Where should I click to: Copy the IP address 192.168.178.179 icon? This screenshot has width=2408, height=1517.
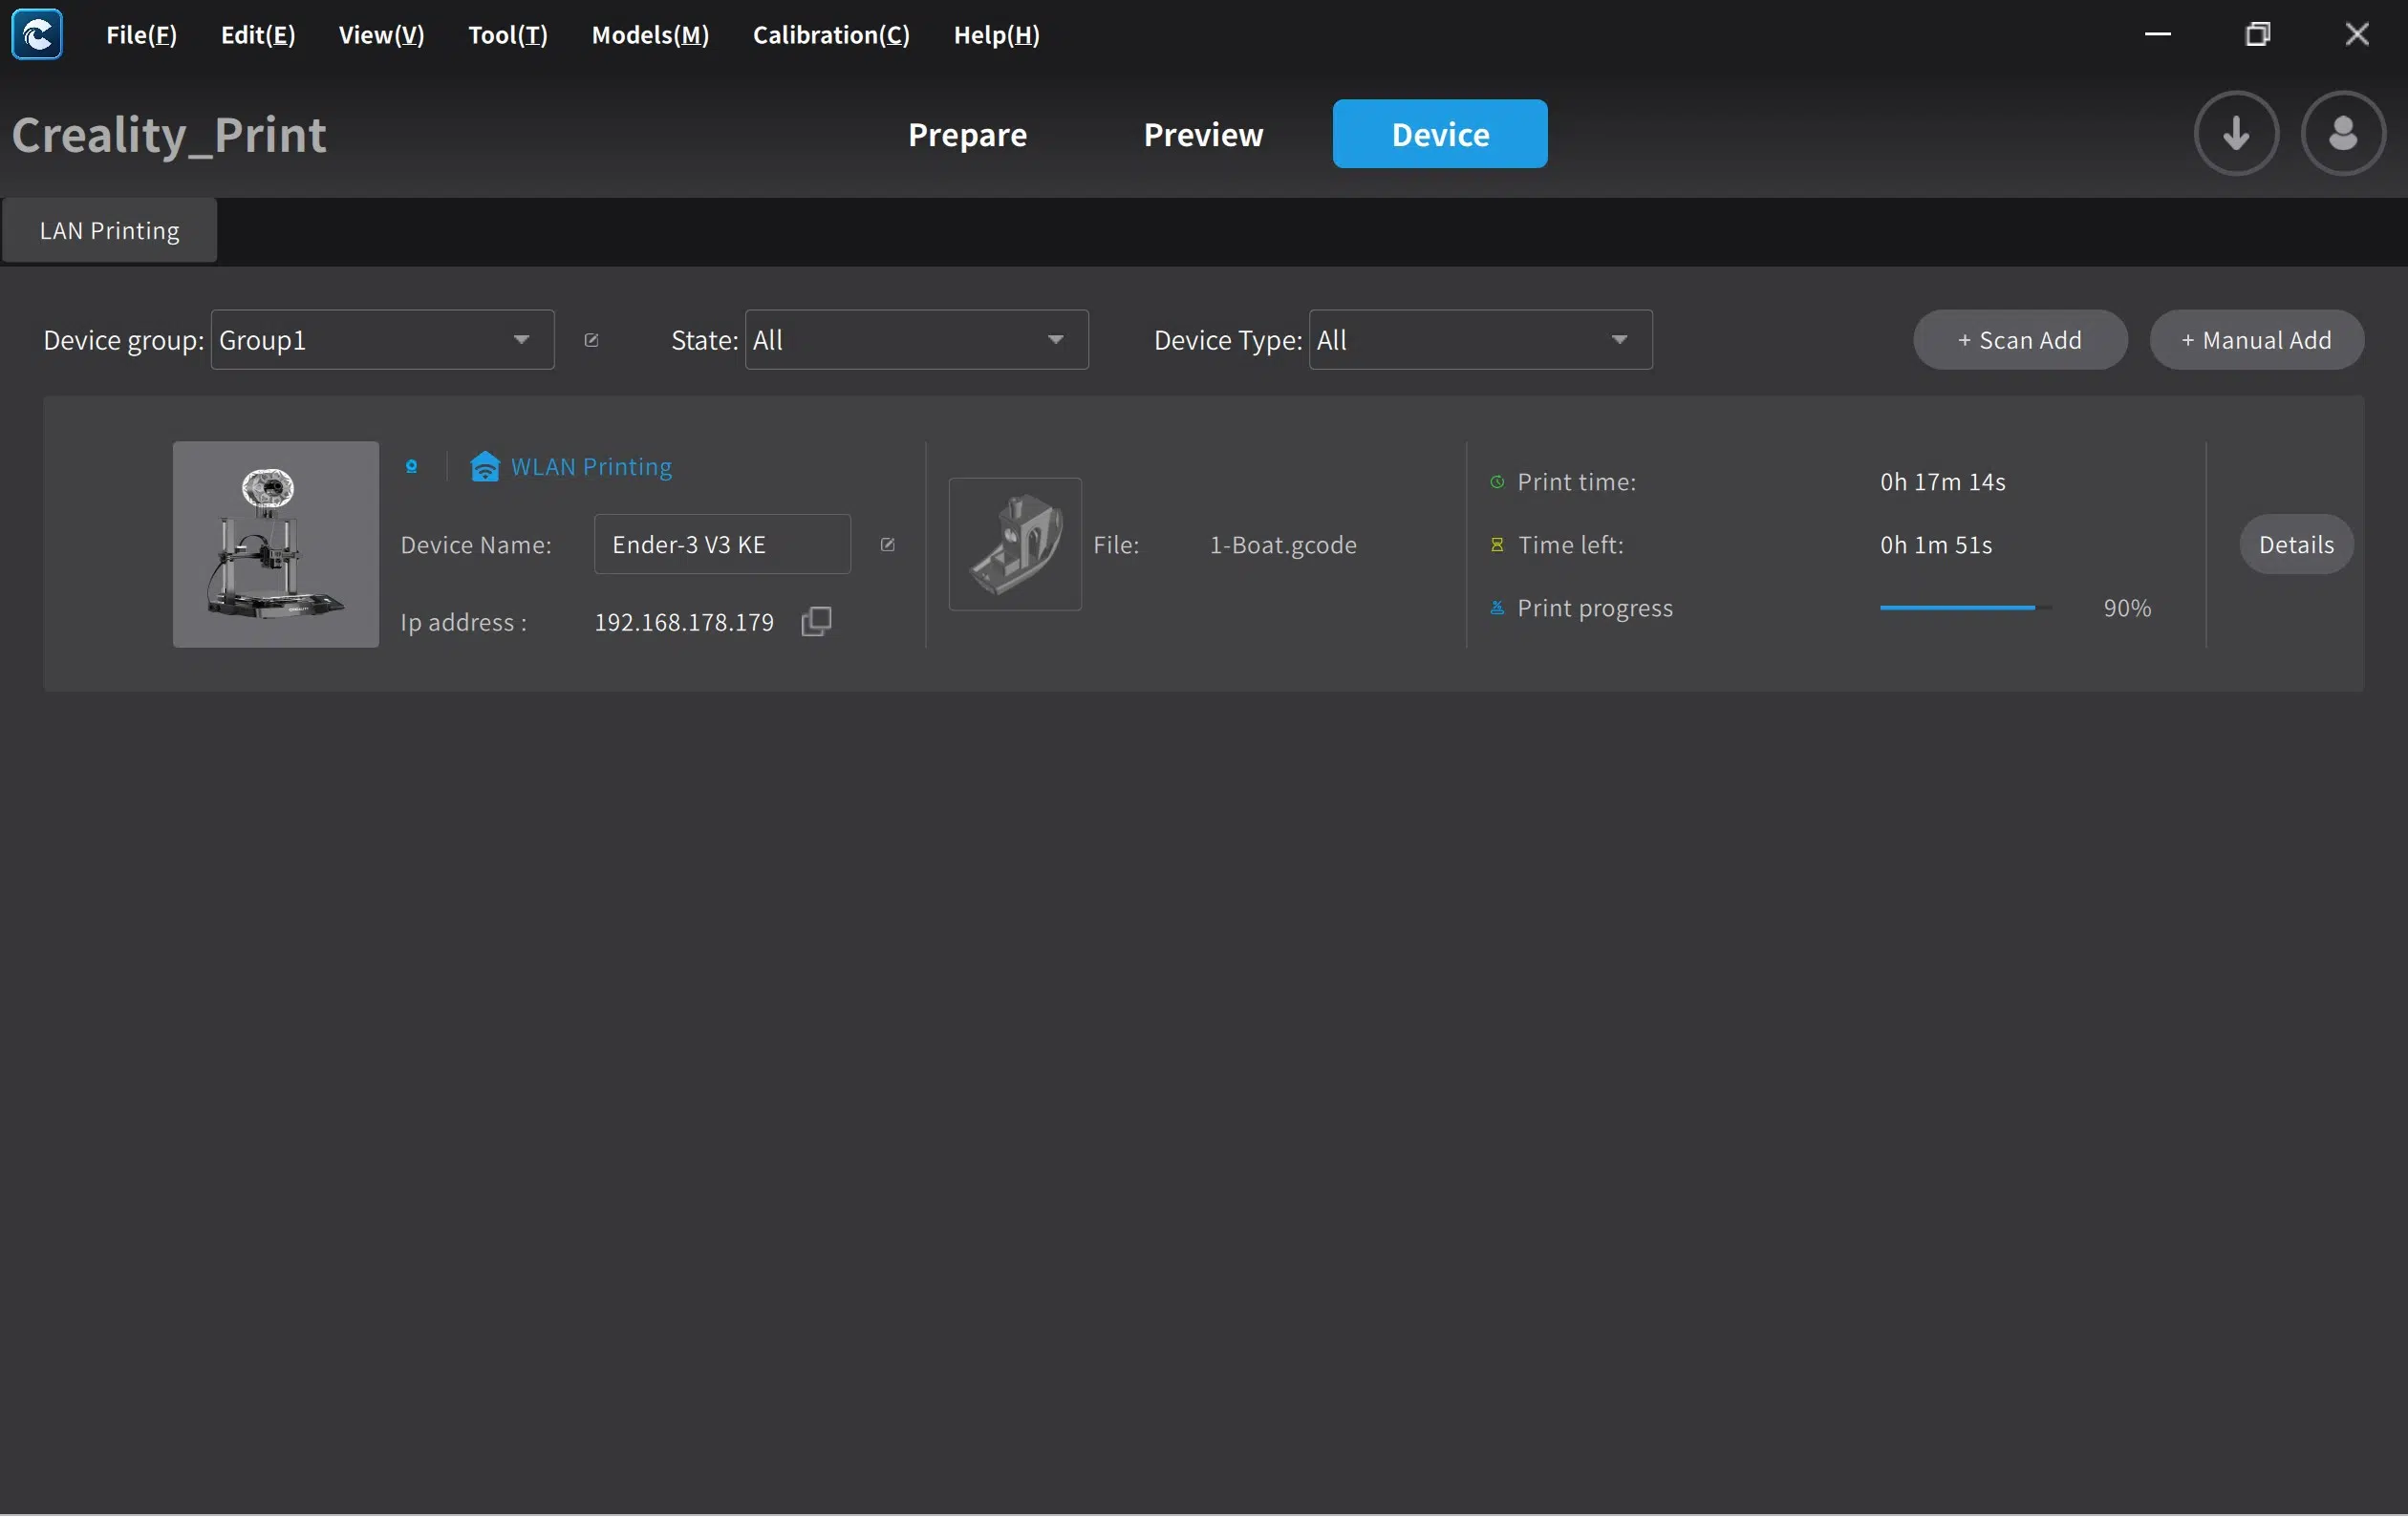pos(816,622)
